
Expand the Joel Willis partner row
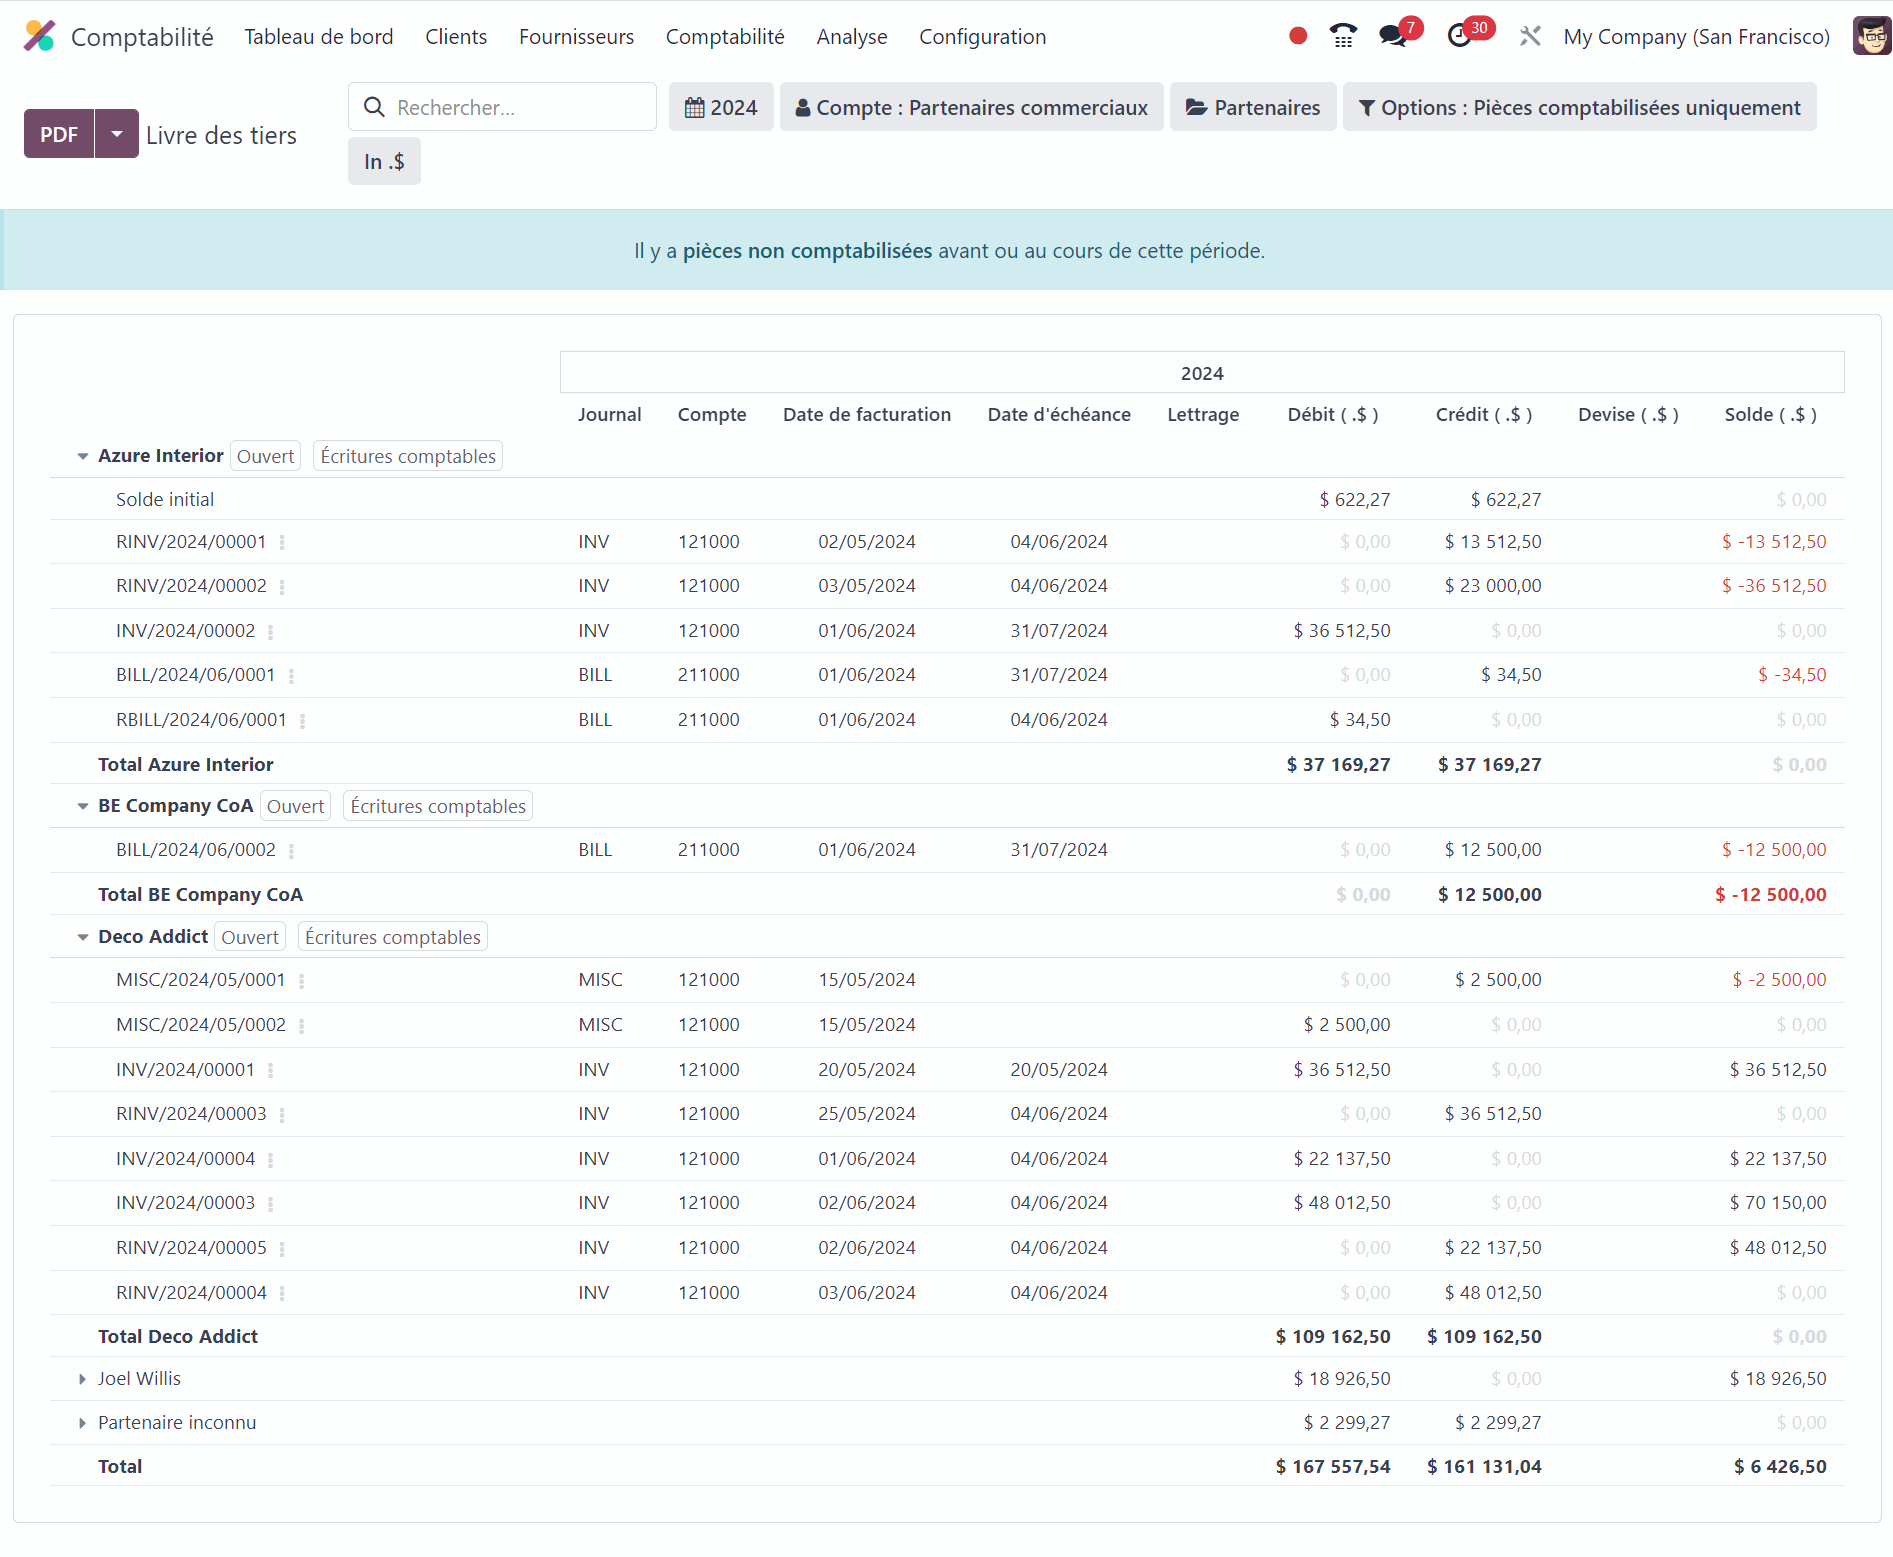(x=83, y=1380)
